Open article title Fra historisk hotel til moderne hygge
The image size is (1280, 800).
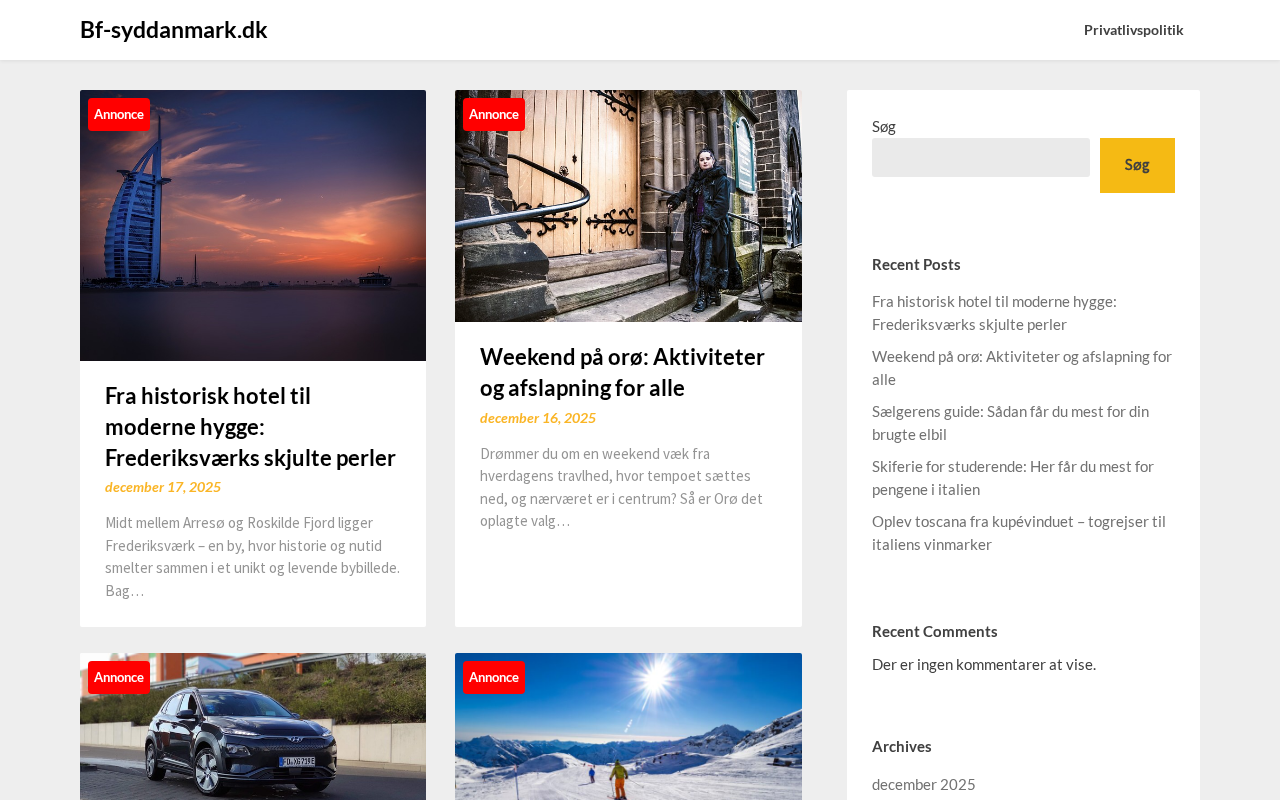coord(250,426)
